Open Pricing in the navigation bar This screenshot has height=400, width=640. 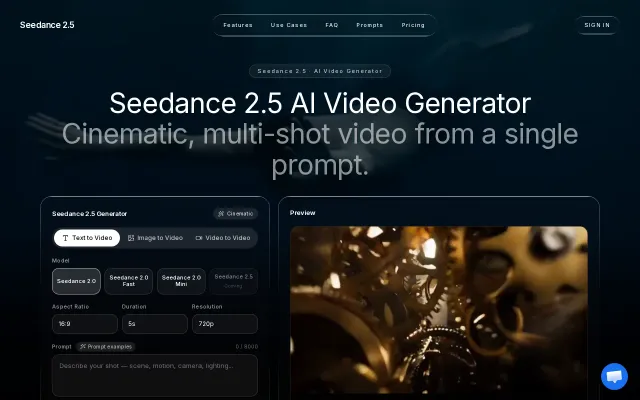tap(413, 25)
